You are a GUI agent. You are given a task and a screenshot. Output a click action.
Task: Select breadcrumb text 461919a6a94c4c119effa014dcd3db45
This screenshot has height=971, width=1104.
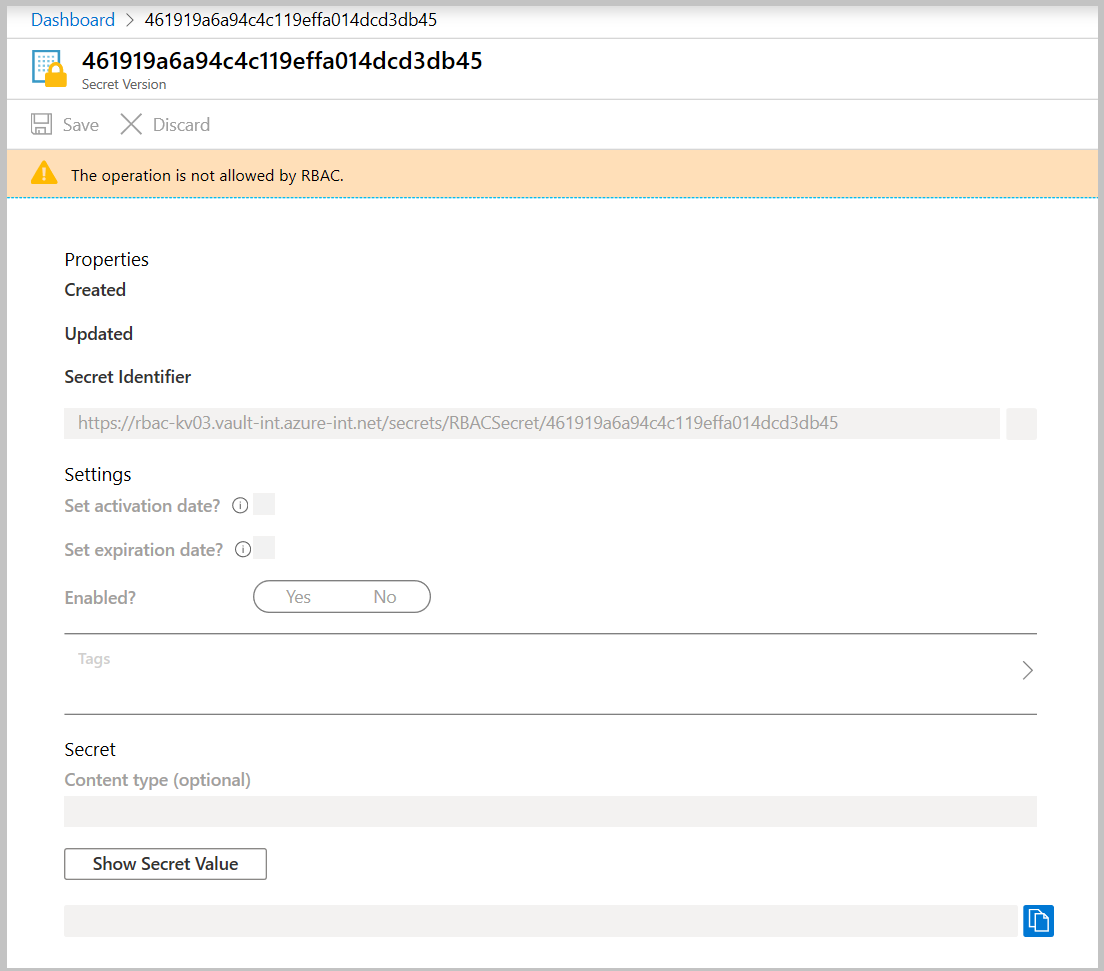tap(291, 20)
